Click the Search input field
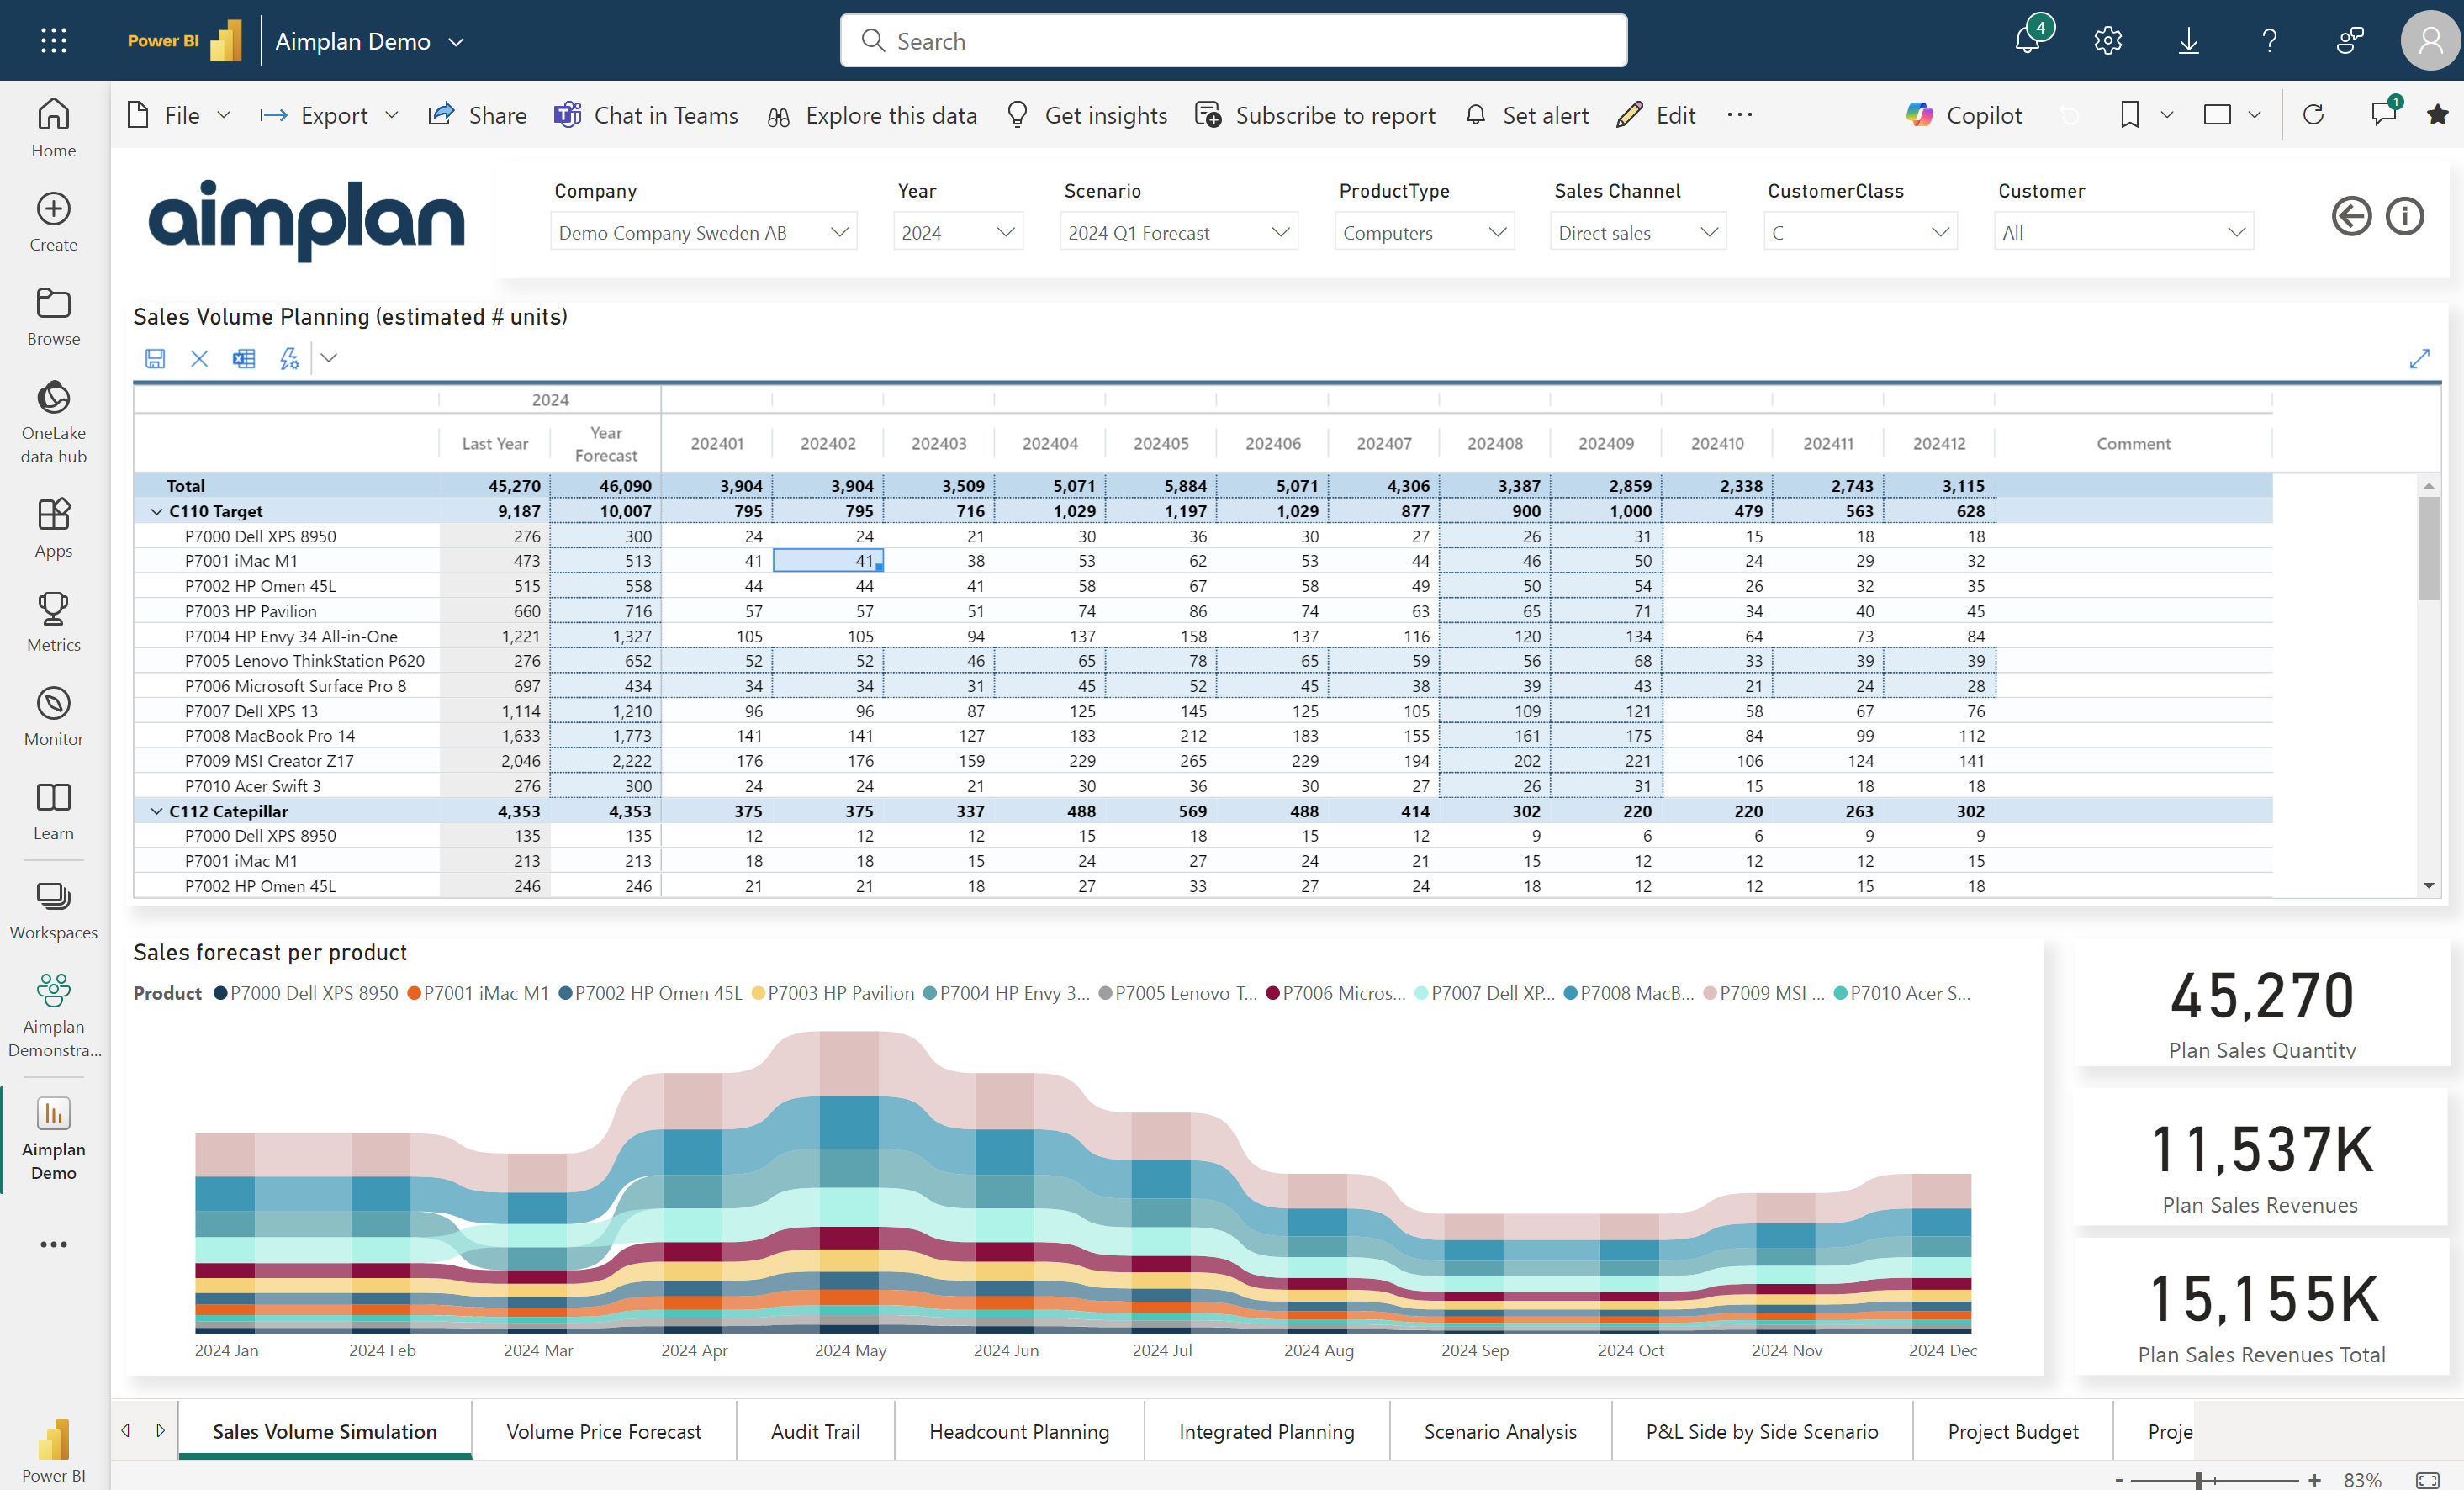This screenshot has height=1490, width=2464. [1233, 40]
